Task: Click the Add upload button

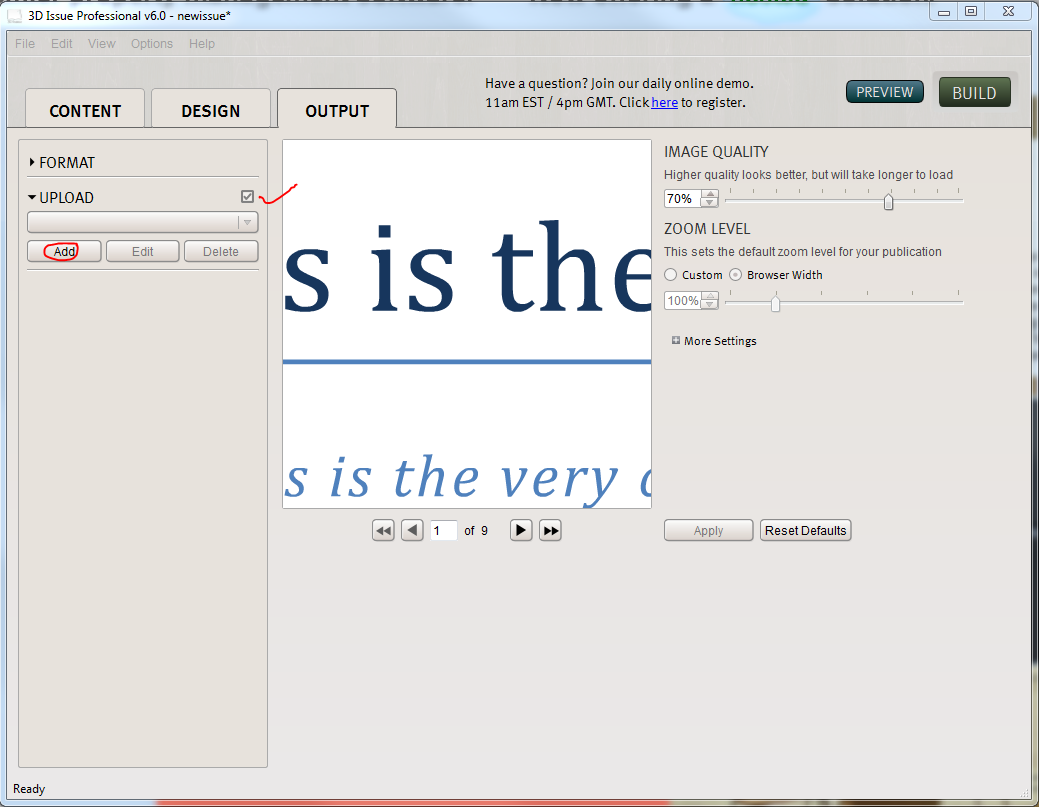Action: [x=65, y=252]
